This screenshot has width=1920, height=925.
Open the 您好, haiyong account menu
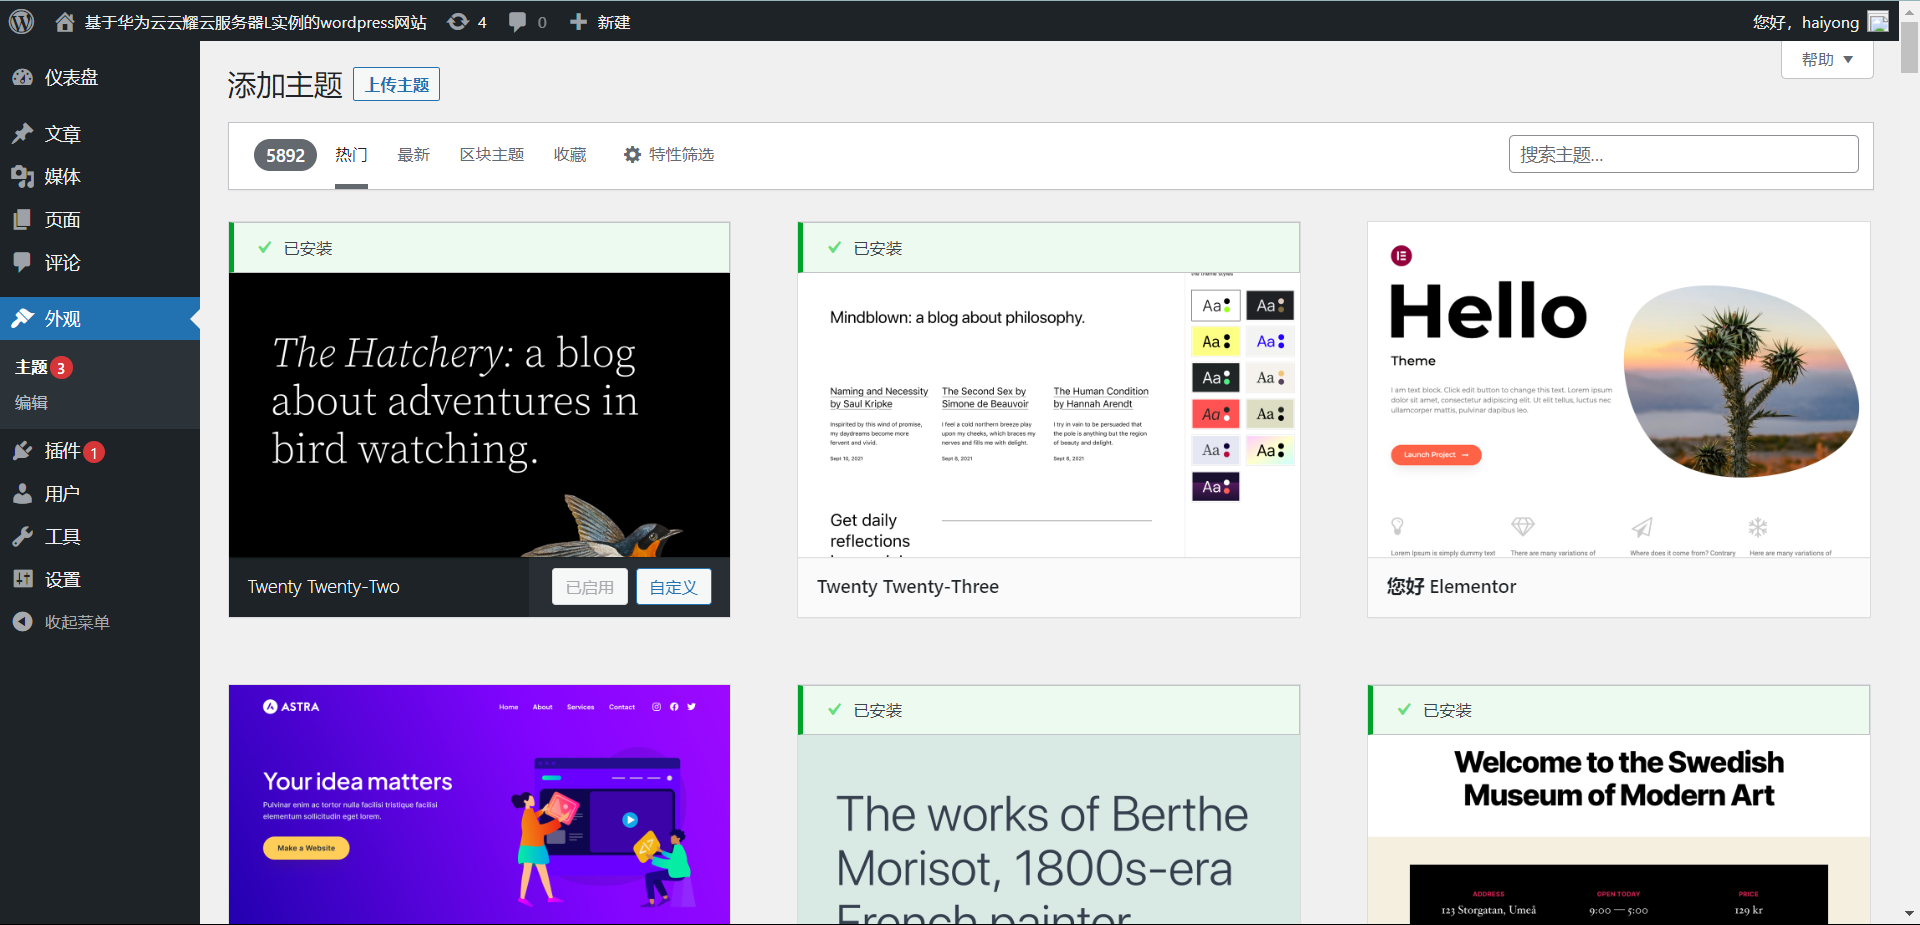1820,22
